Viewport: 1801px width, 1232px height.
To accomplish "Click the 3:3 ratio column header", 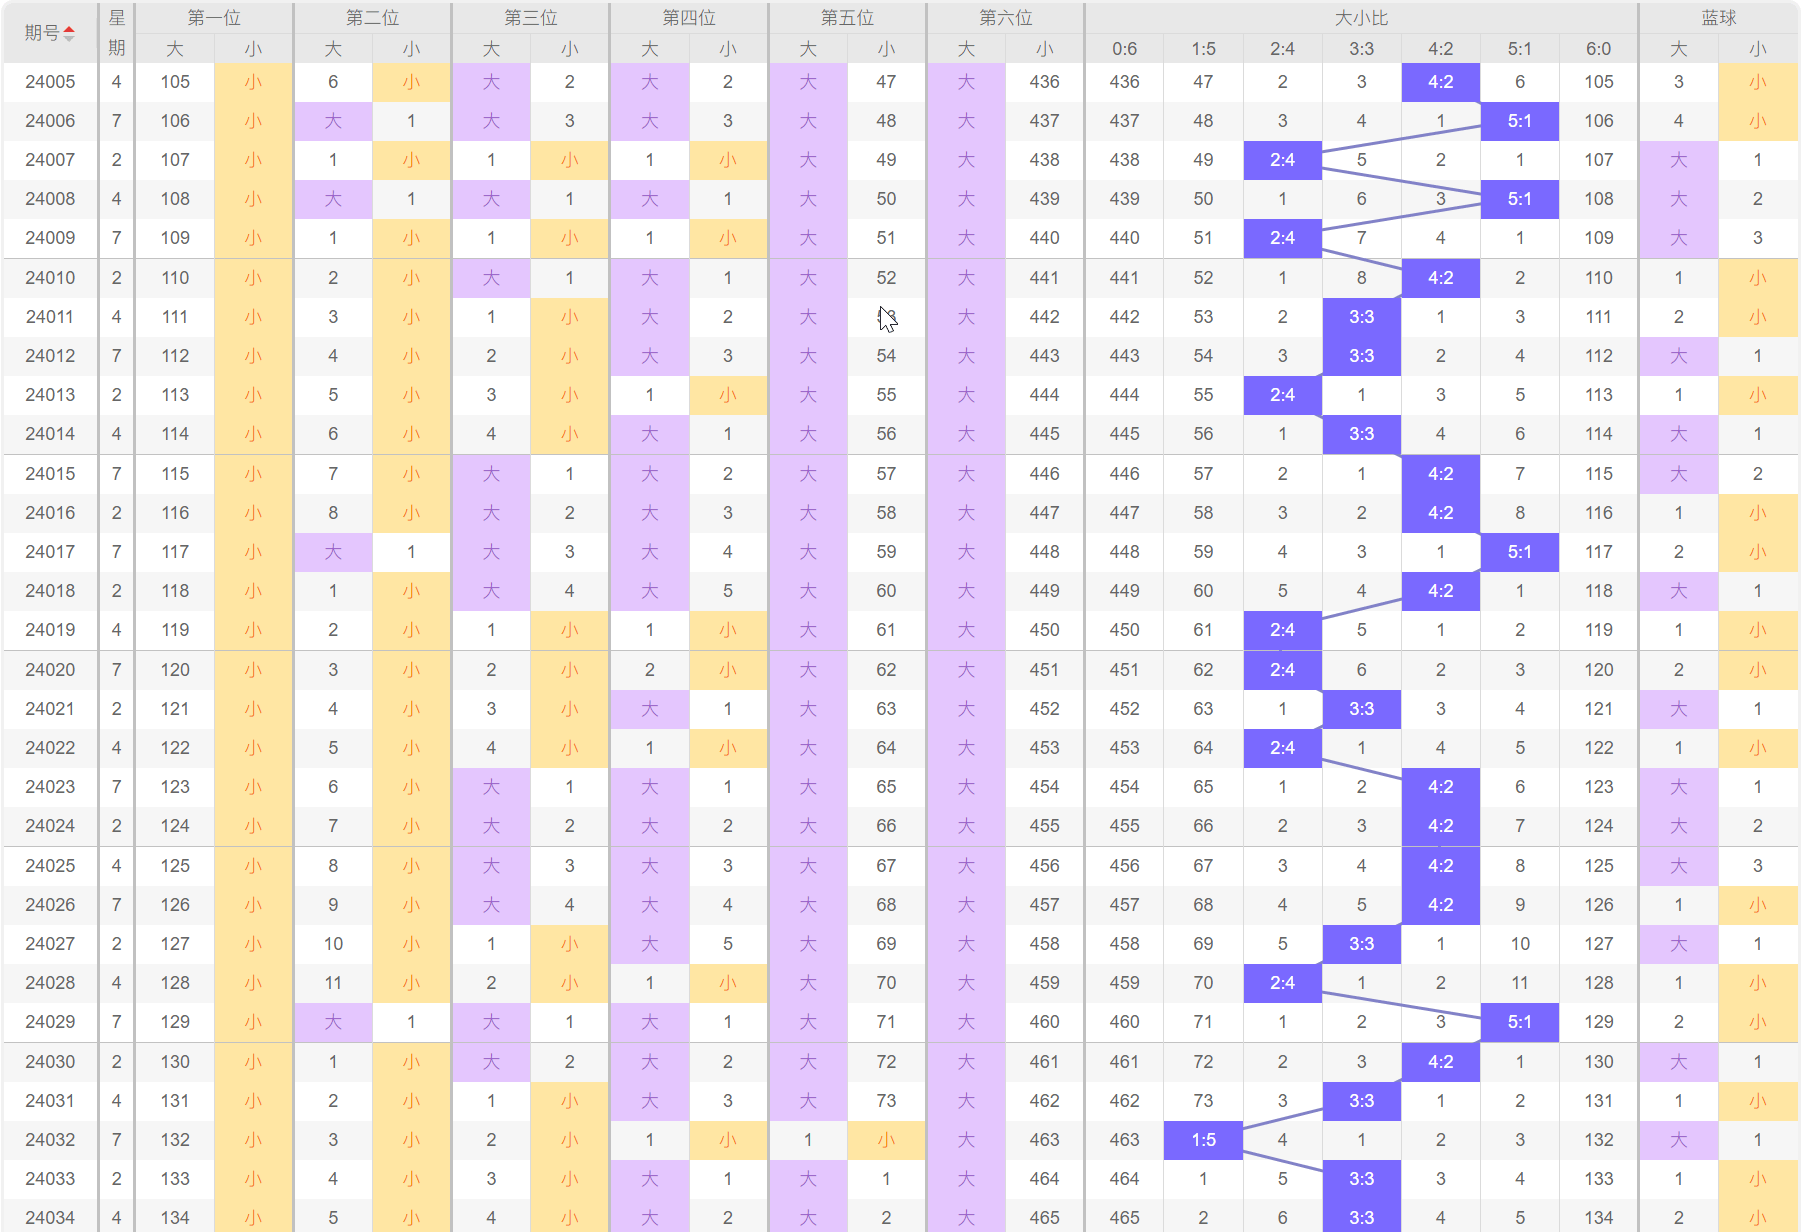I will 1361,49.
